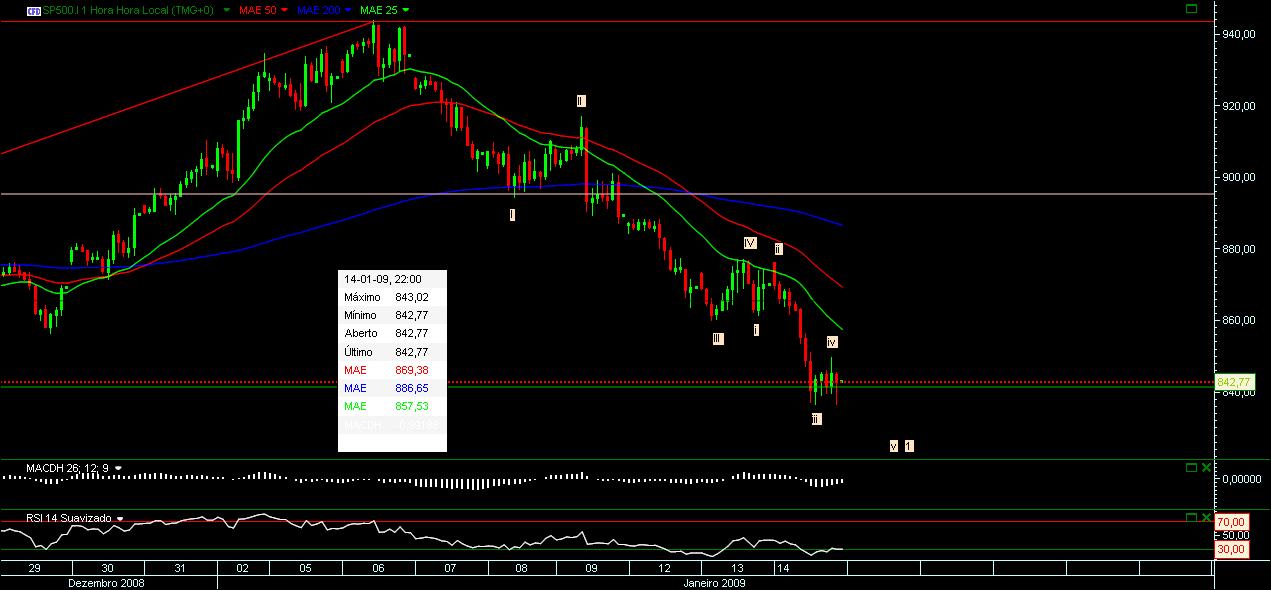Click the RSI 30,00 level tag
This screenshot has width=1271, height=590.
pos(1231,549)
